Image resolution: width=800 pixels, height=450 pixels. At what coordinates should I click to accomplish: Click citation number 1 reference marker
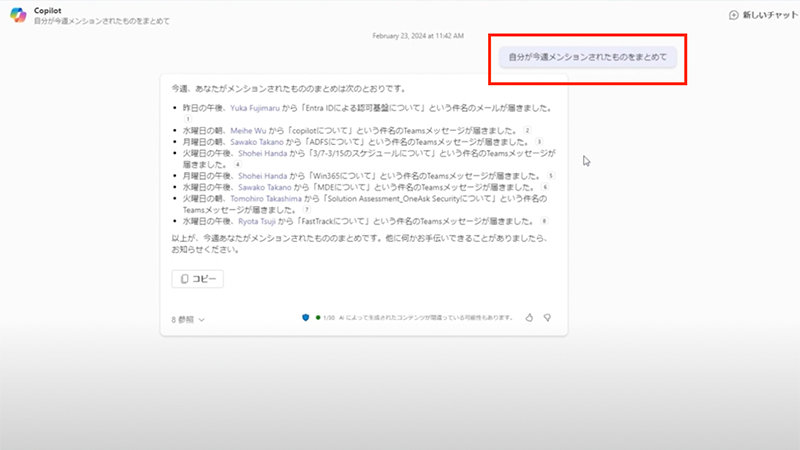pyautogui.click(x=187, y=119)
